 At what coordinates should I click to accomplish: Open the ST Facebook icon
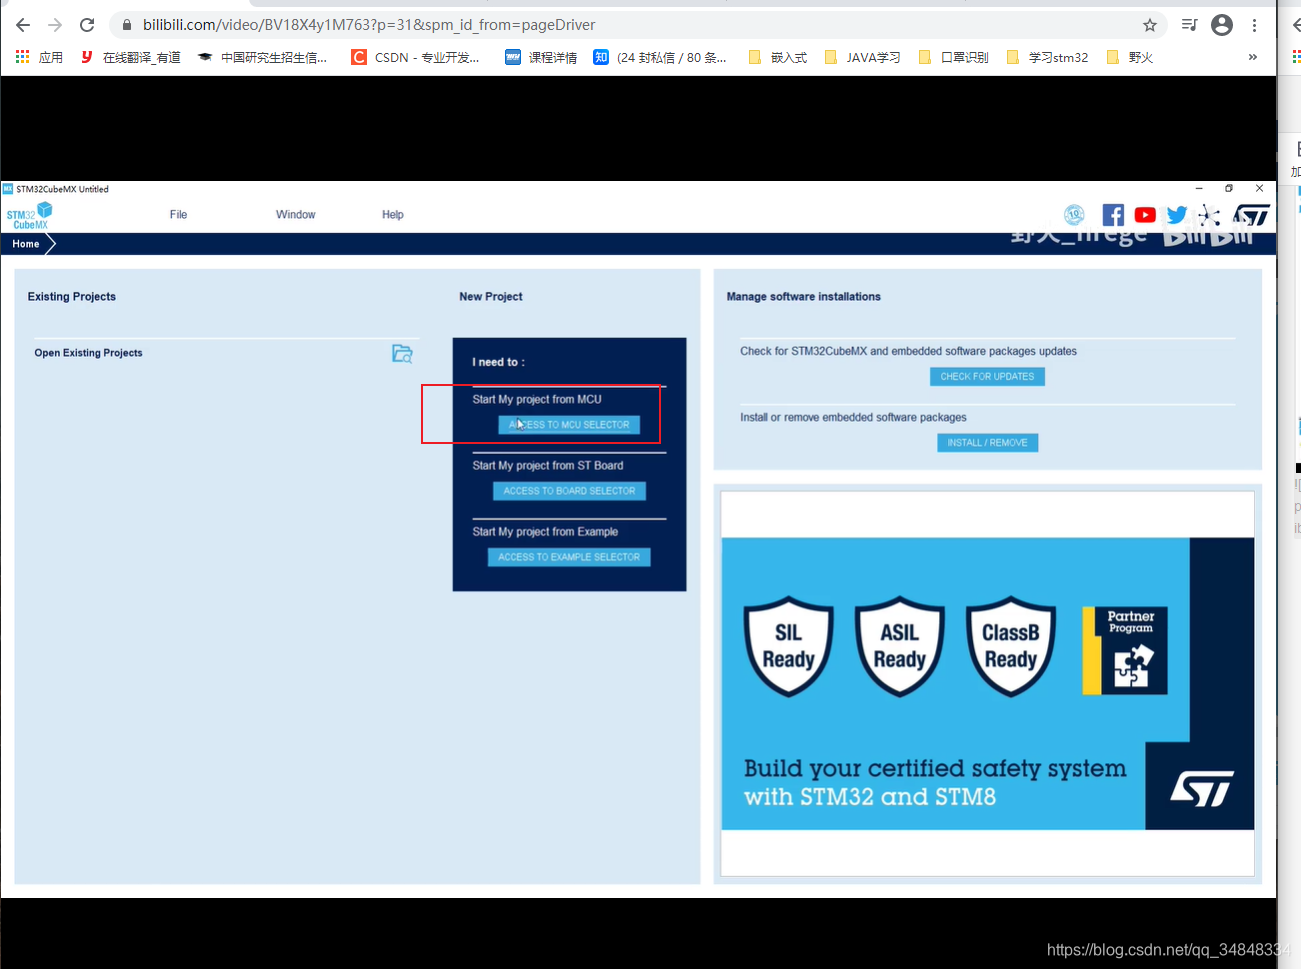coord(1113,215)
